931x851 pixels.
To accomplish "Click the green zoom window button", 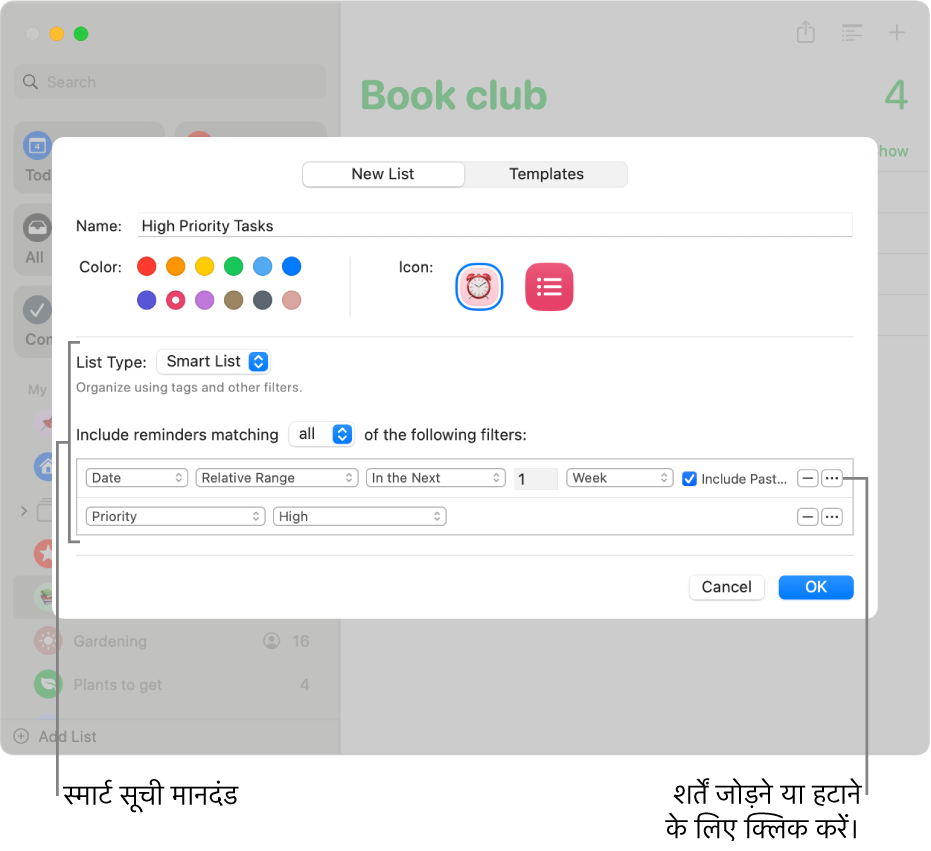I will (x=81, y=34).
